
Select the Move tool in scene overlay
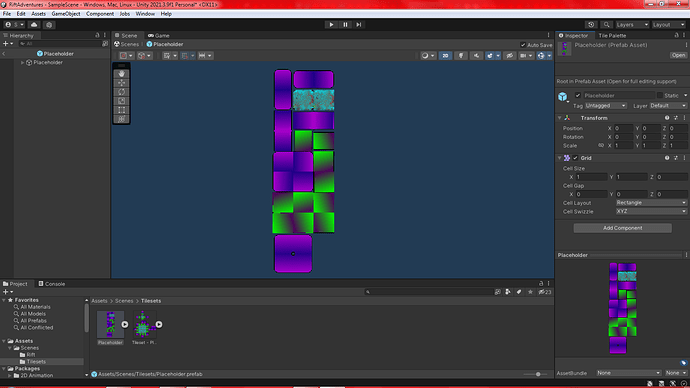[x=121, y=83]
